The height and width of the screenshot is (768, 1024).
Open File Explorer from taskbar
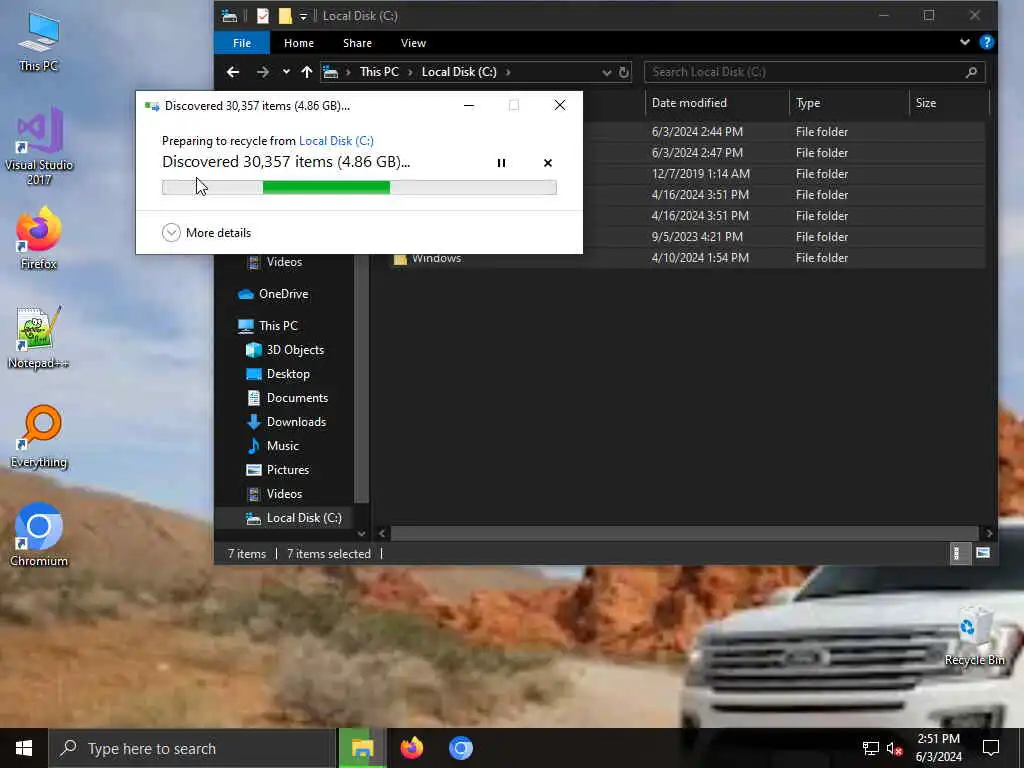pos(362,748)
